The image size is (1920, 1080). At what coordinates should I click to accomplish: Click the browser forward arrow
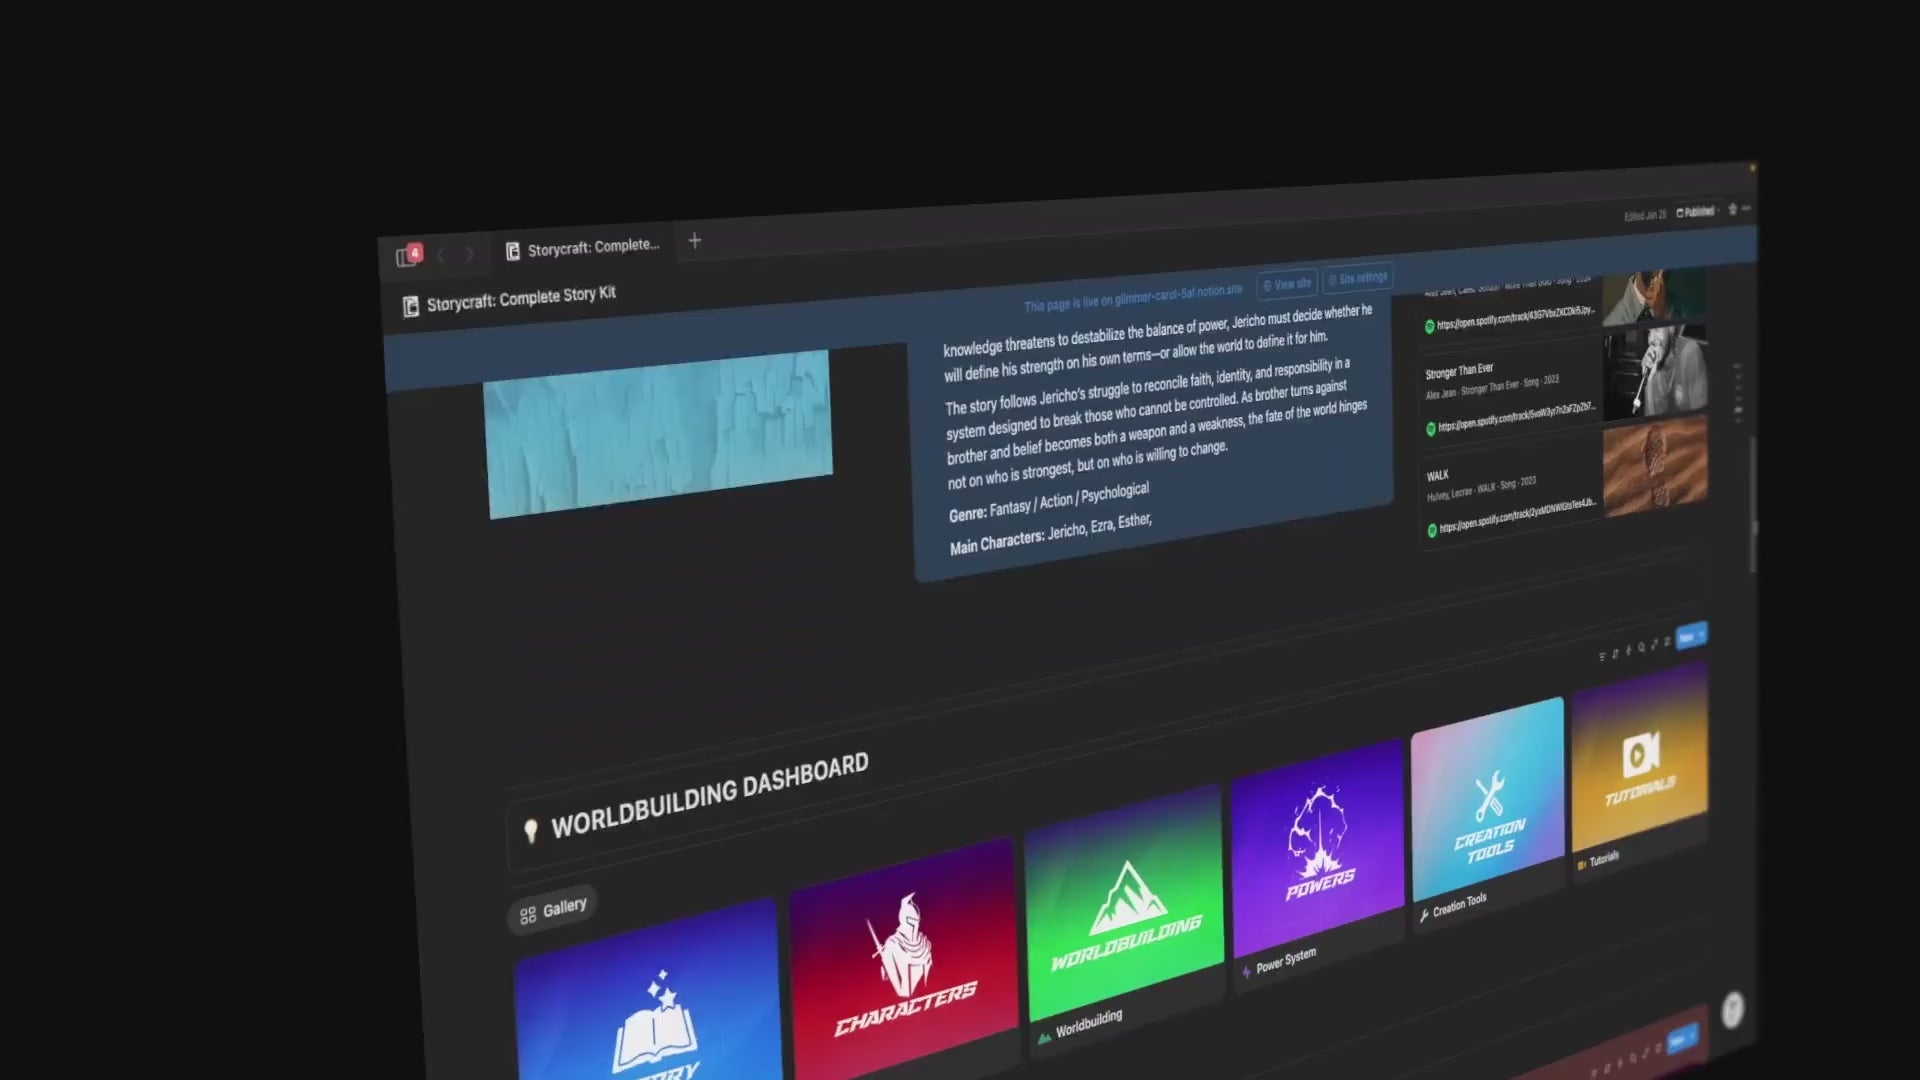tap(469, 254)
